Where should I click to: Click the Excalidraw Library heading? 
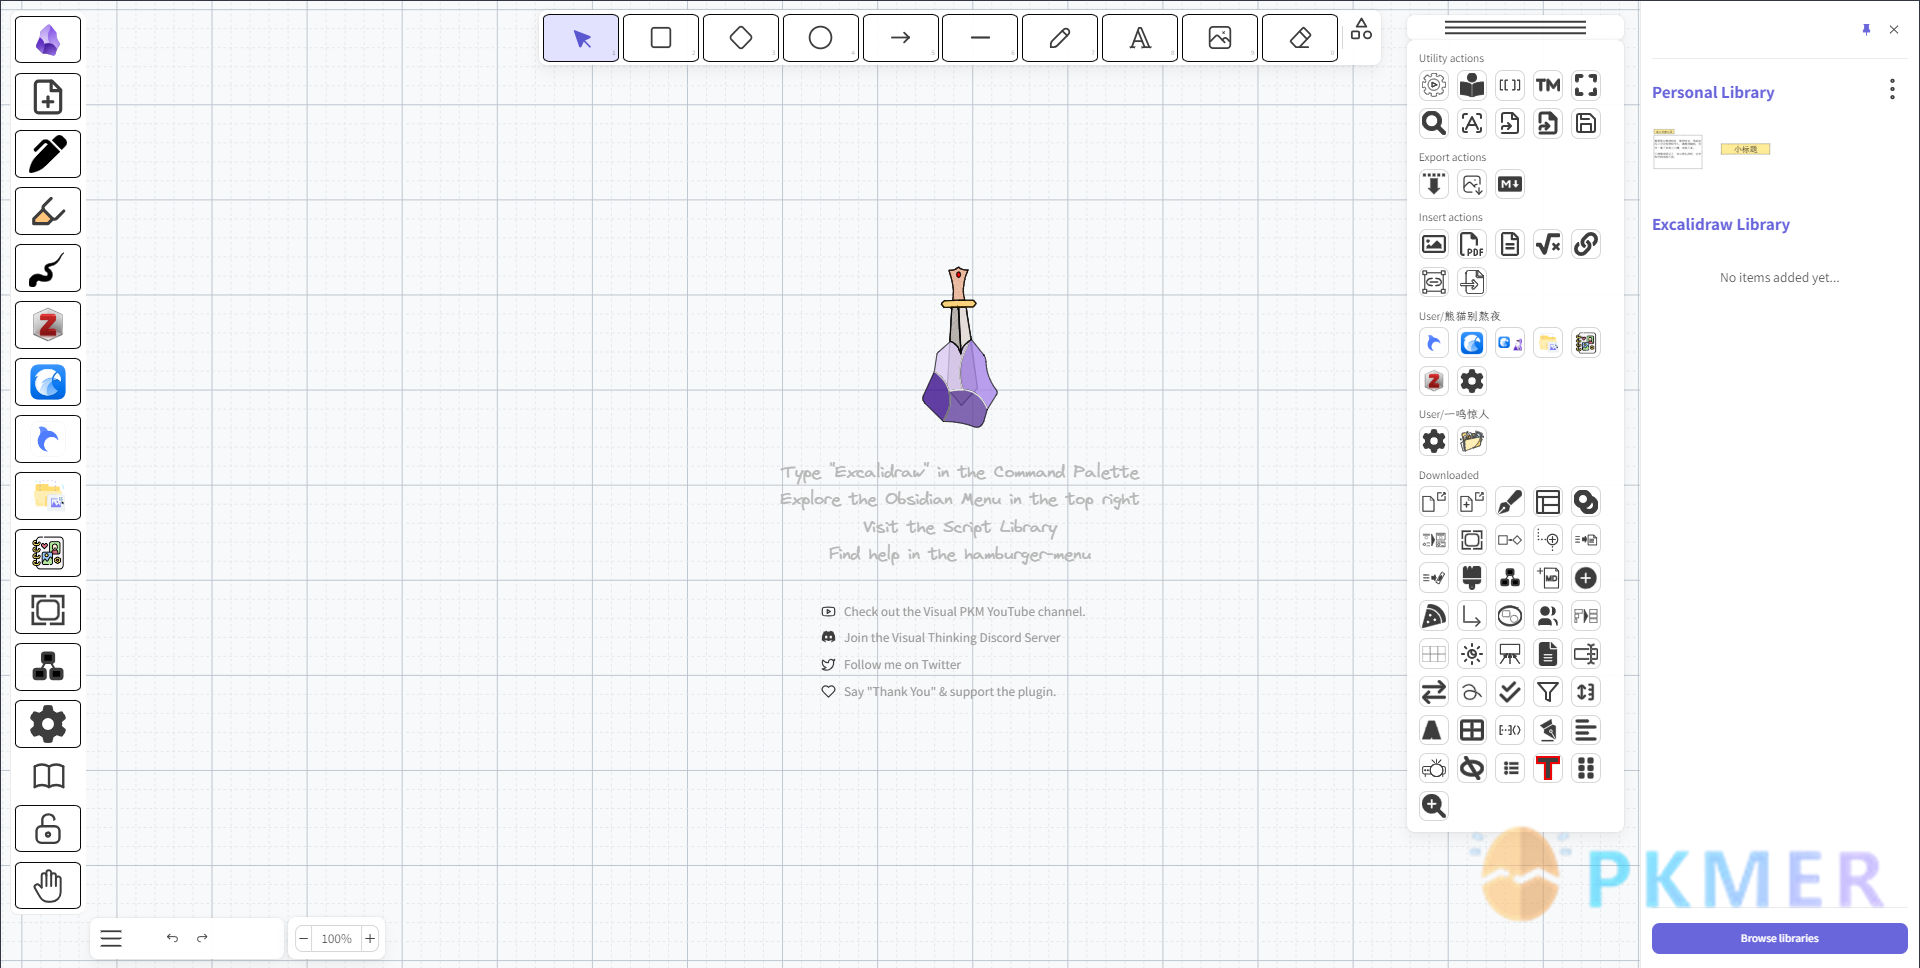click(x=1720, y=225)
